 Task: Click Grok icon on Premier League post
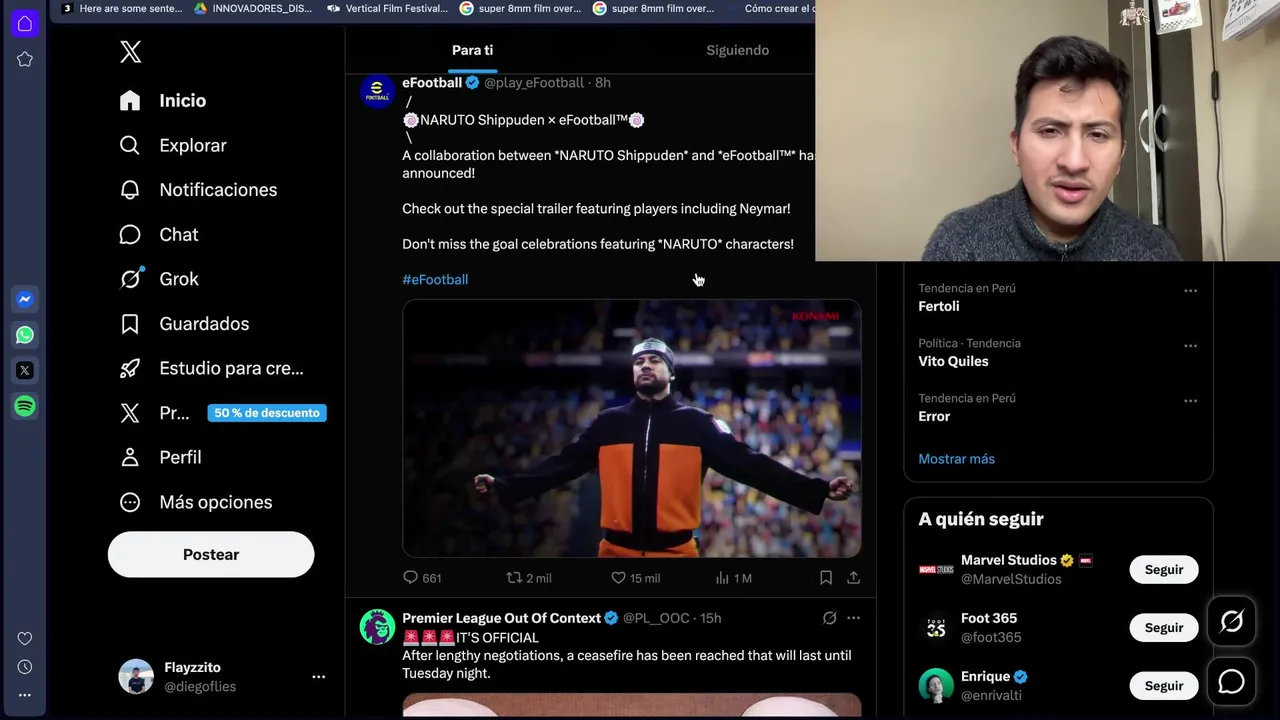tap(829, 618)
